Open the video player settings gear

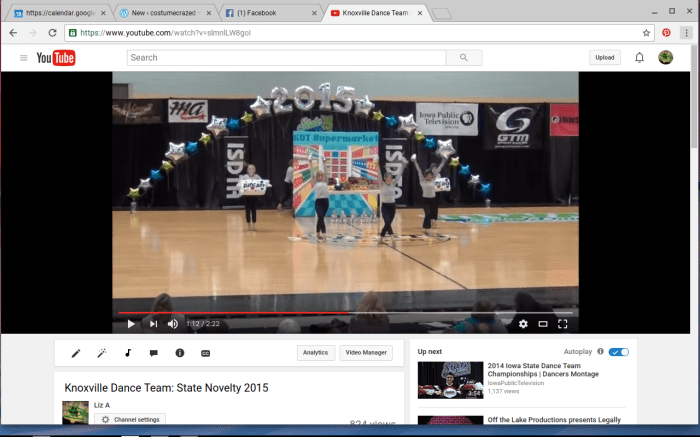522,324
